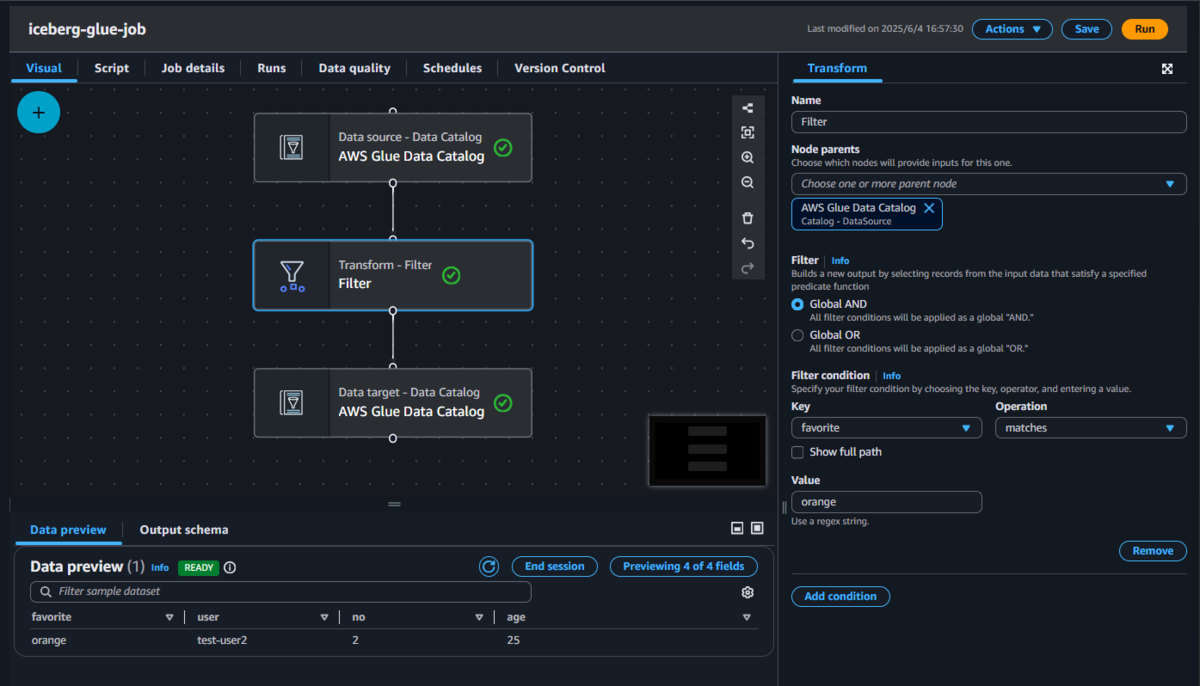The height and width of the screenshot is (686, 1200).
Task: Minimize the data preview panel
Action: click(x=737, y=528)
